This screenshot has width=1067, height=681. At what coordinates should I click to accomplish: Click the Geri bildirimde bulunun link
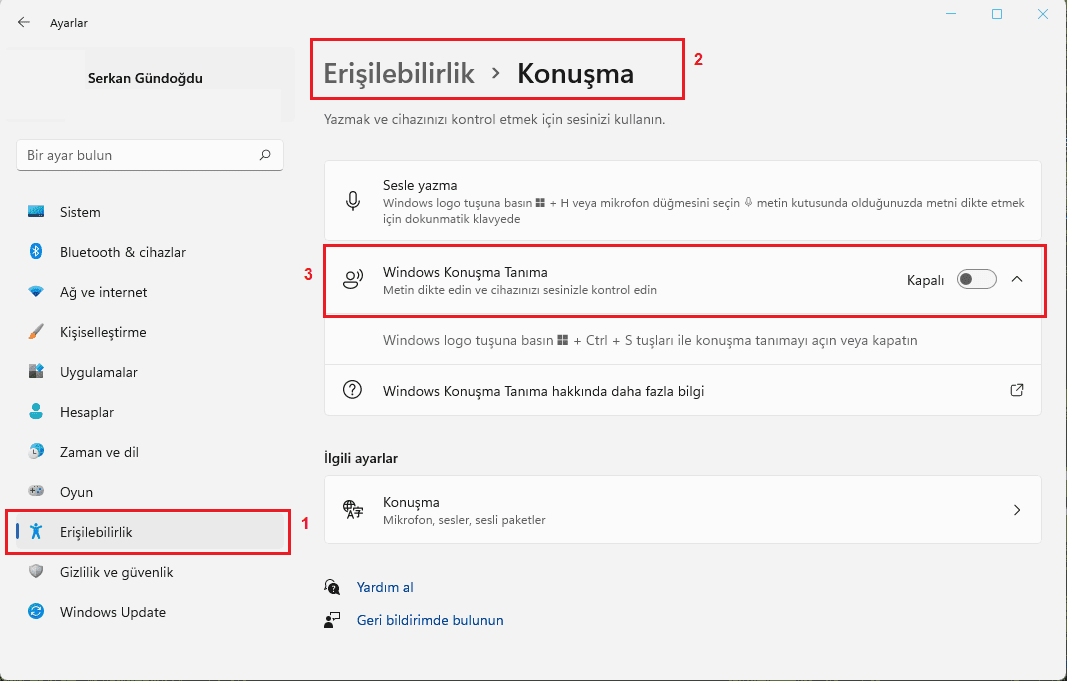(x=430, y=620)
